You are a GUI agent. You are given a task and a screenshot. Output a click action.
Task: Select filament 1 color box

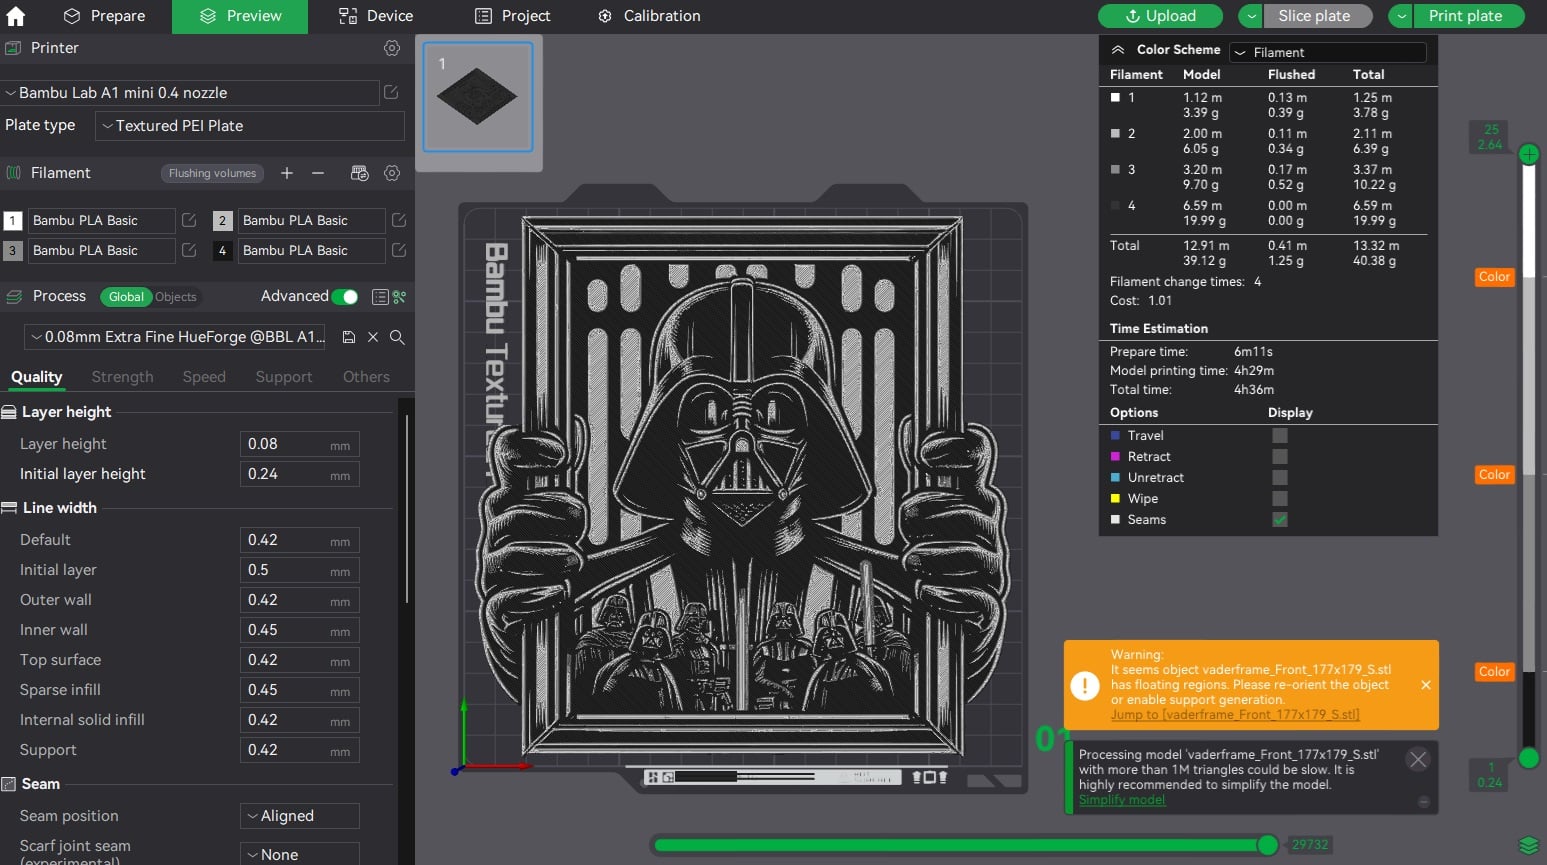pyautogui.click(x=13, y=221)
